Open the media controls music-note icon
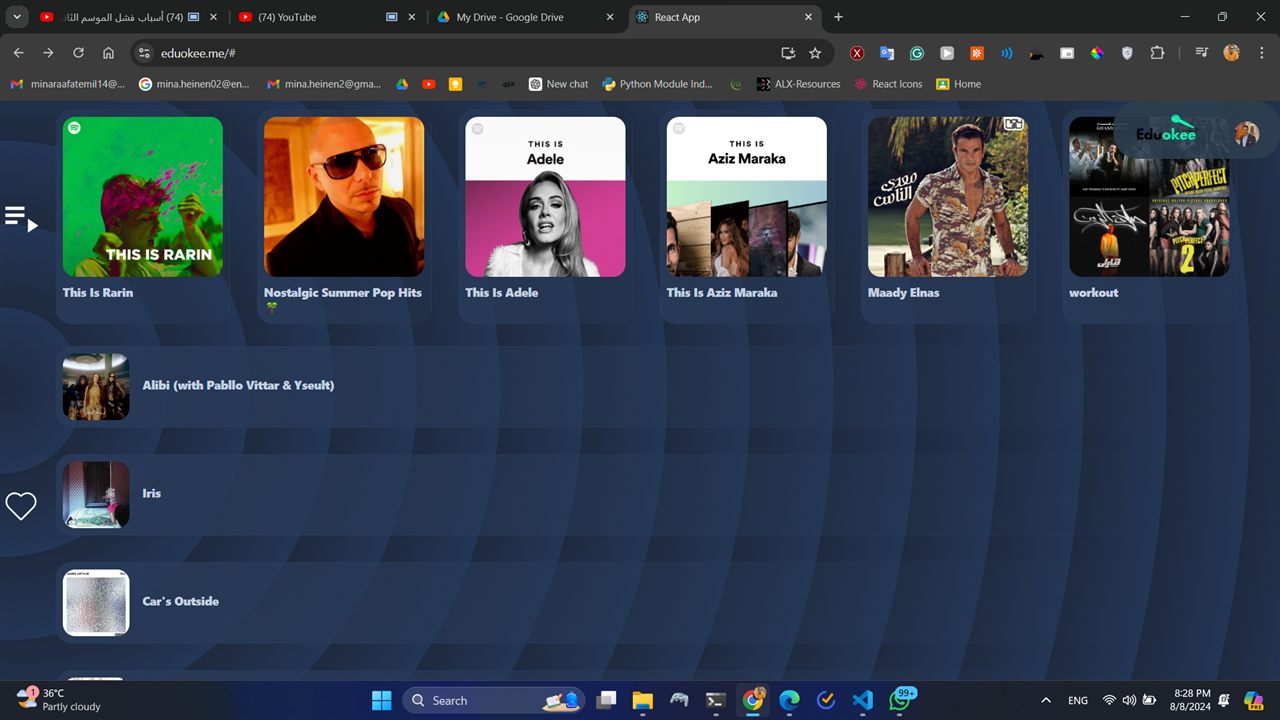1280x720 pixels. coord(1201,53)
